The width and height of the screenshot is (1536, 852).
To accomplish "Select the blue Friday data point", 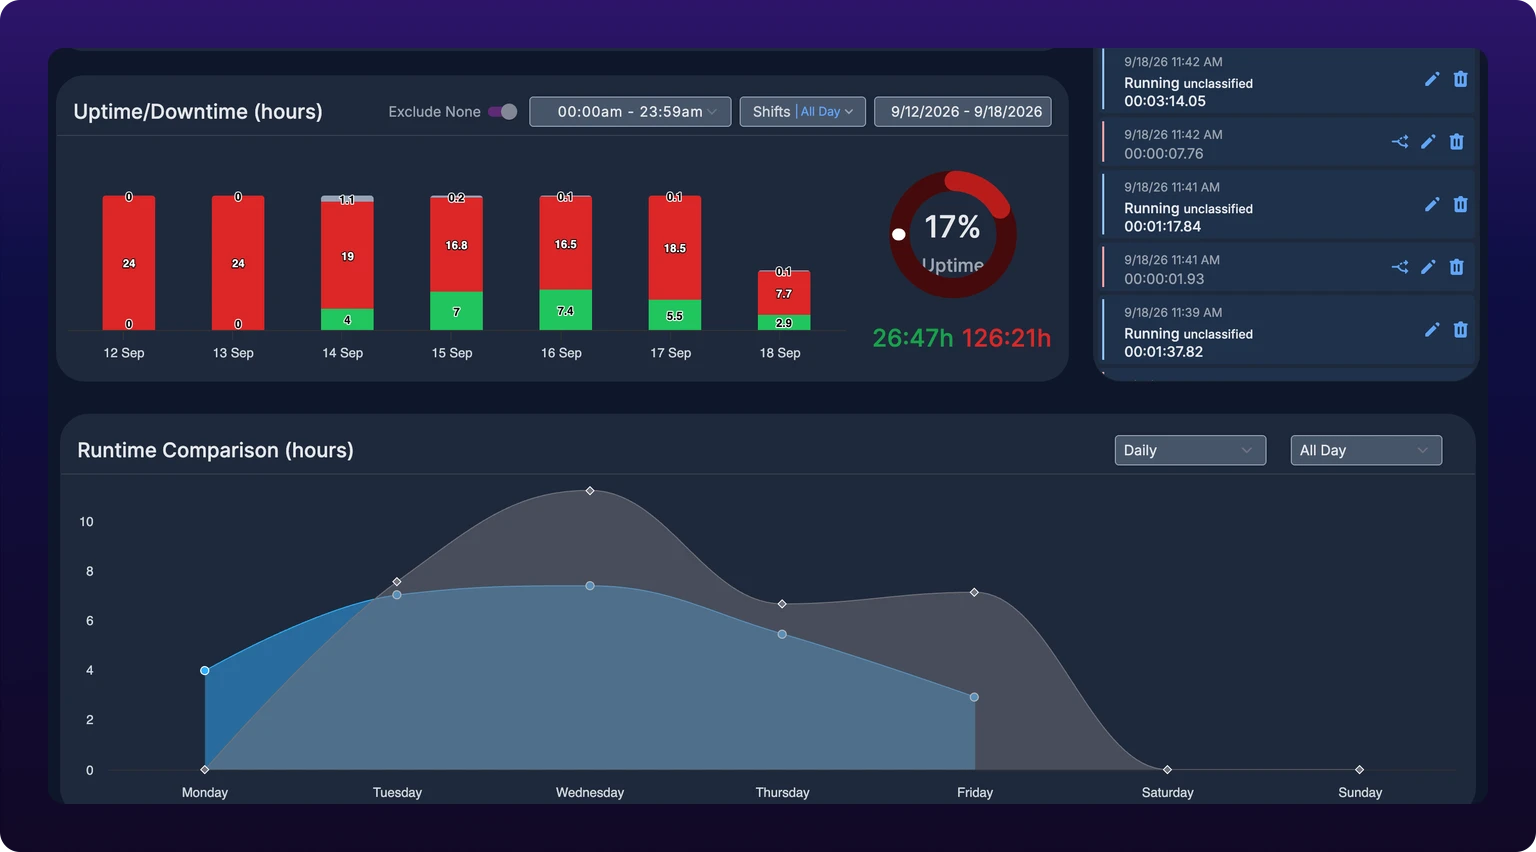I will tap(974, 697).
